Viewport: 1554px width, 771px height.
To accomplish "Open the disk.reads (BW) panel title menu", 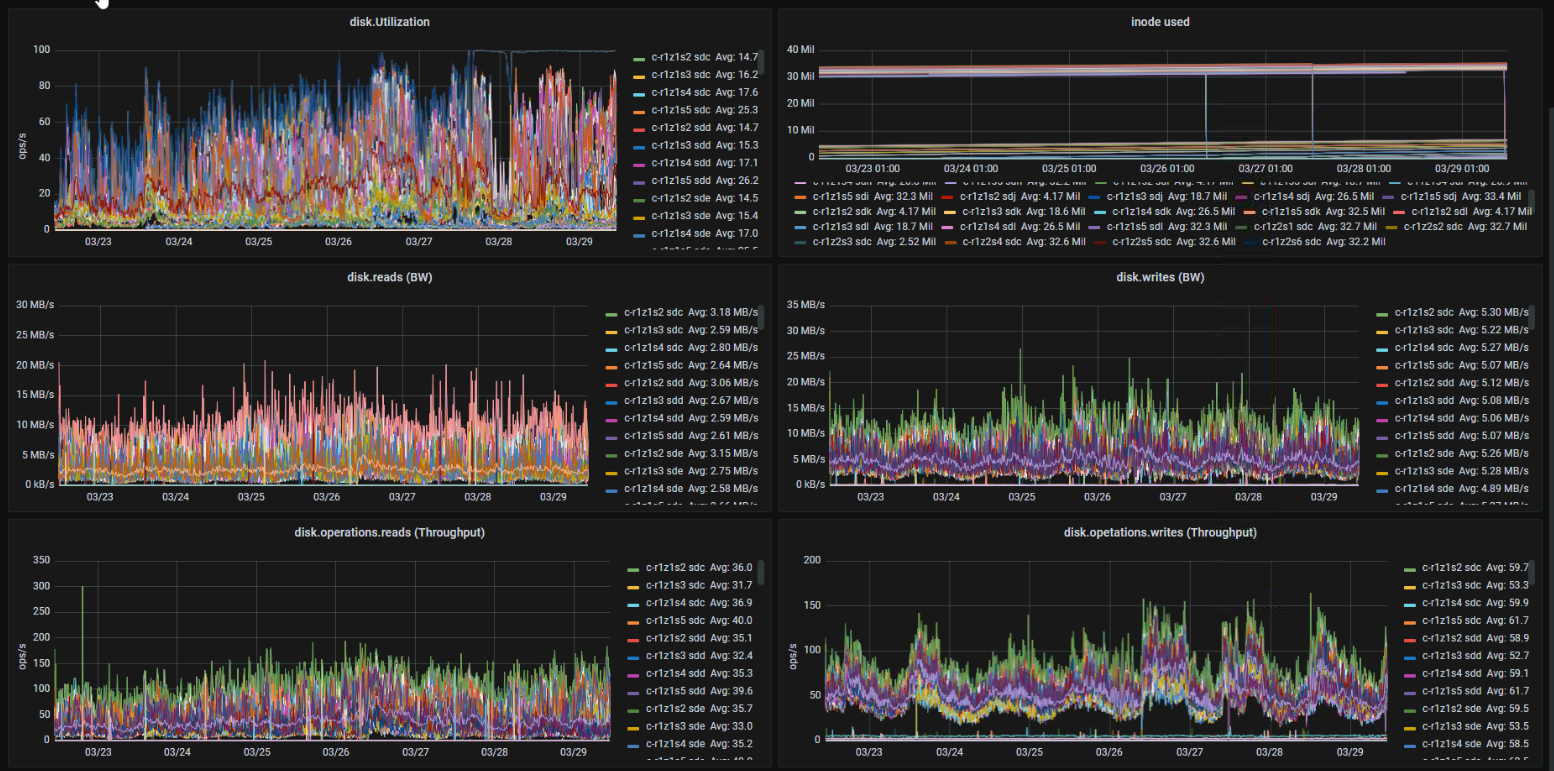I will [391, 277].
